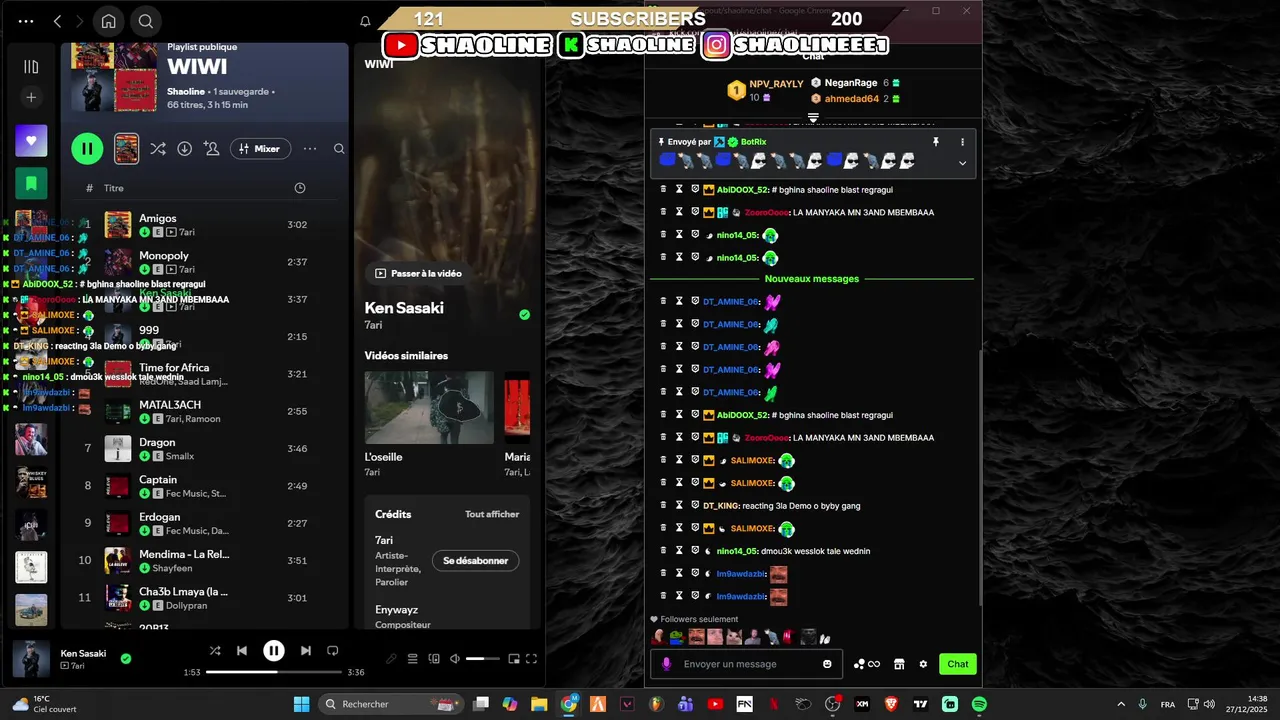Mute the Spotify volume speaker icon

pos(455,659)
